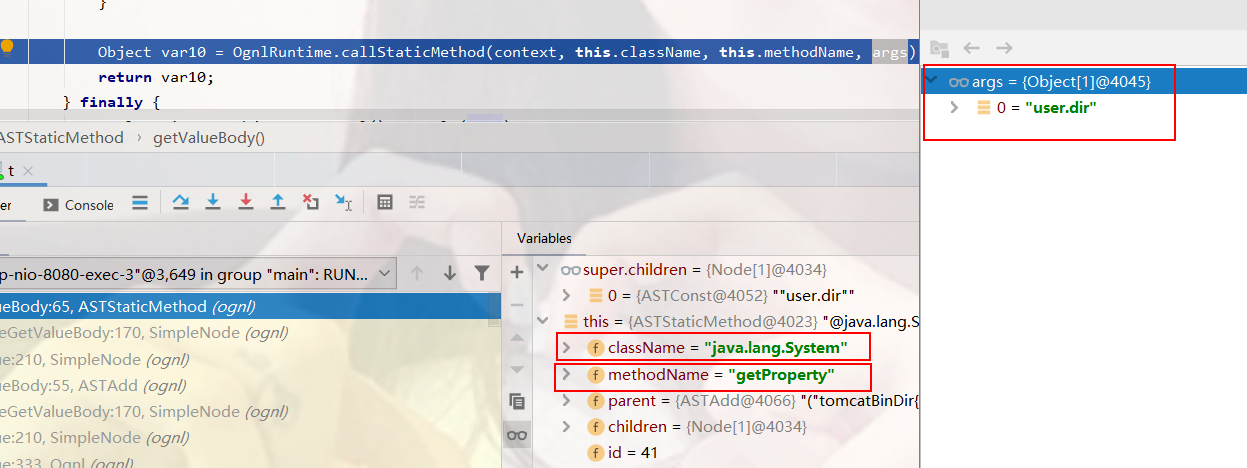1247x468 pixels.
Task: Collapse the this = ASTStaticMethod node
Action: [x=543, y=321]
